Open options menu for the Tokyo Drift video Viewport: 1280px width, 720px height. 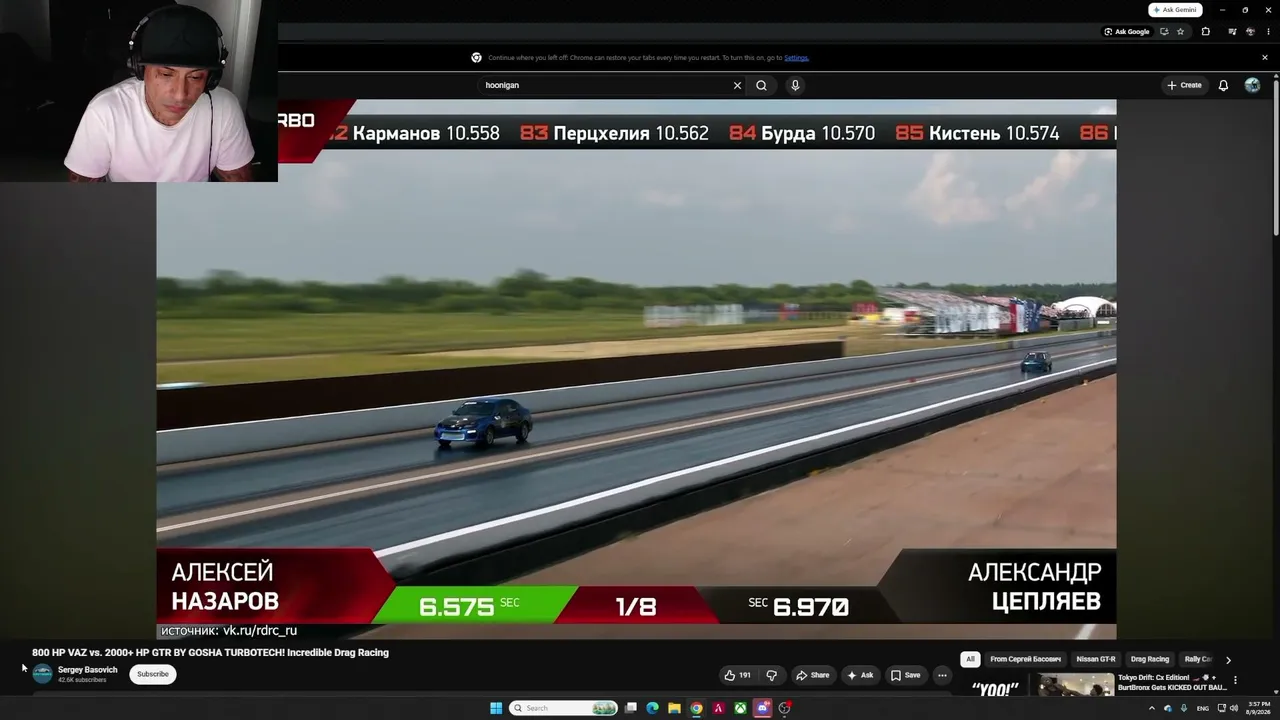[1235, 680]
